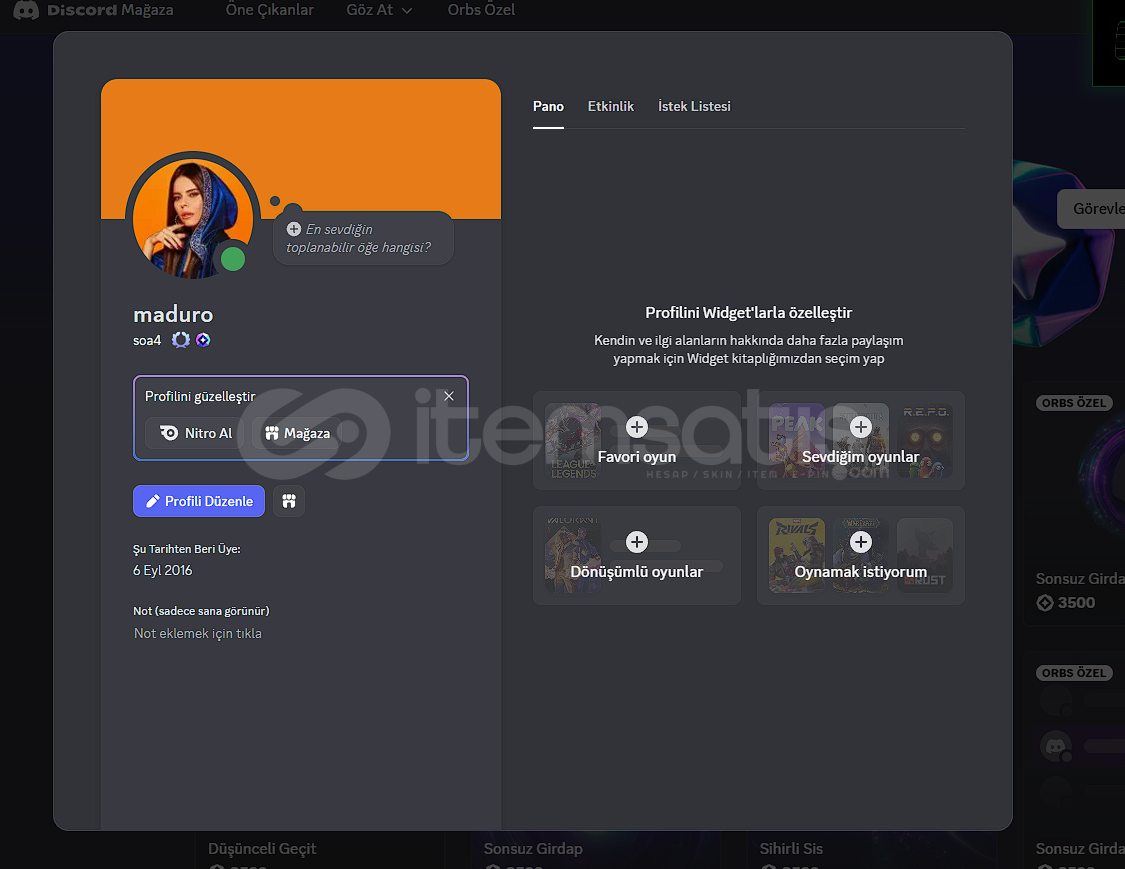The height and width of the screenshot is (869, 1125).
Task: Click Sihirli Sis item in background store
Action: [x=791, y=849]
